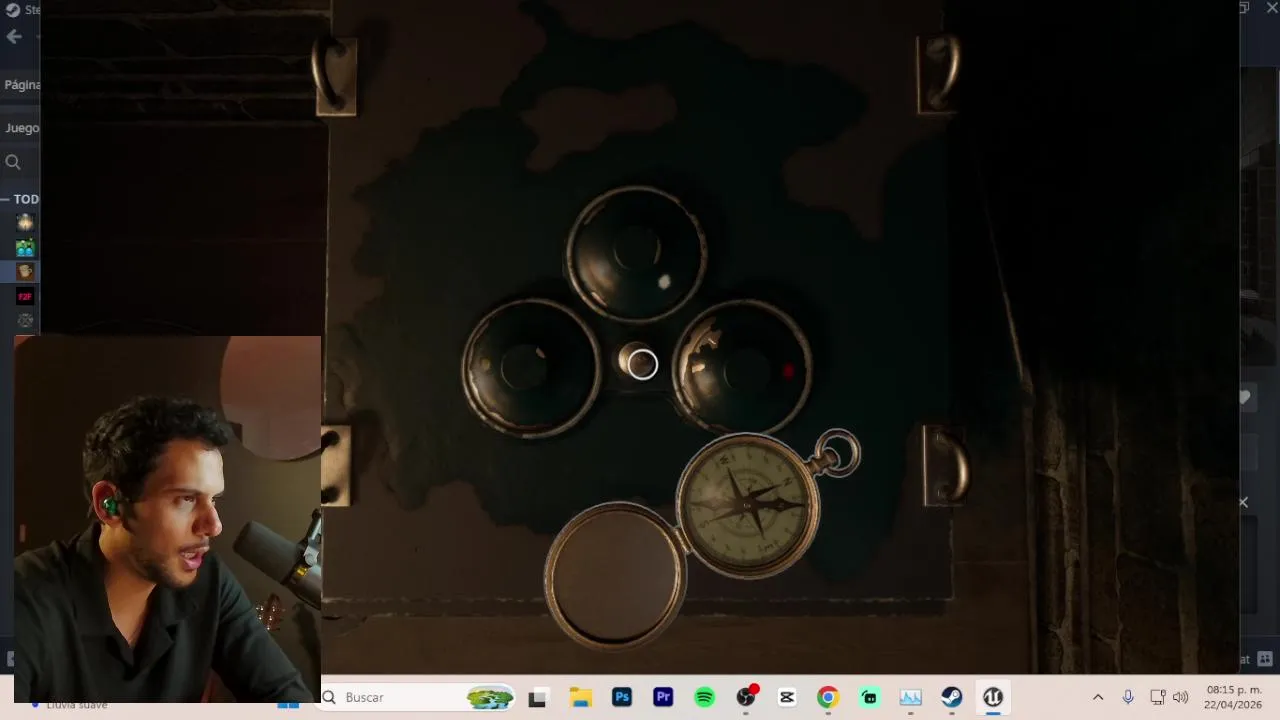
Task: Turn the right dial with the red dot
Action: click(742, 368)
